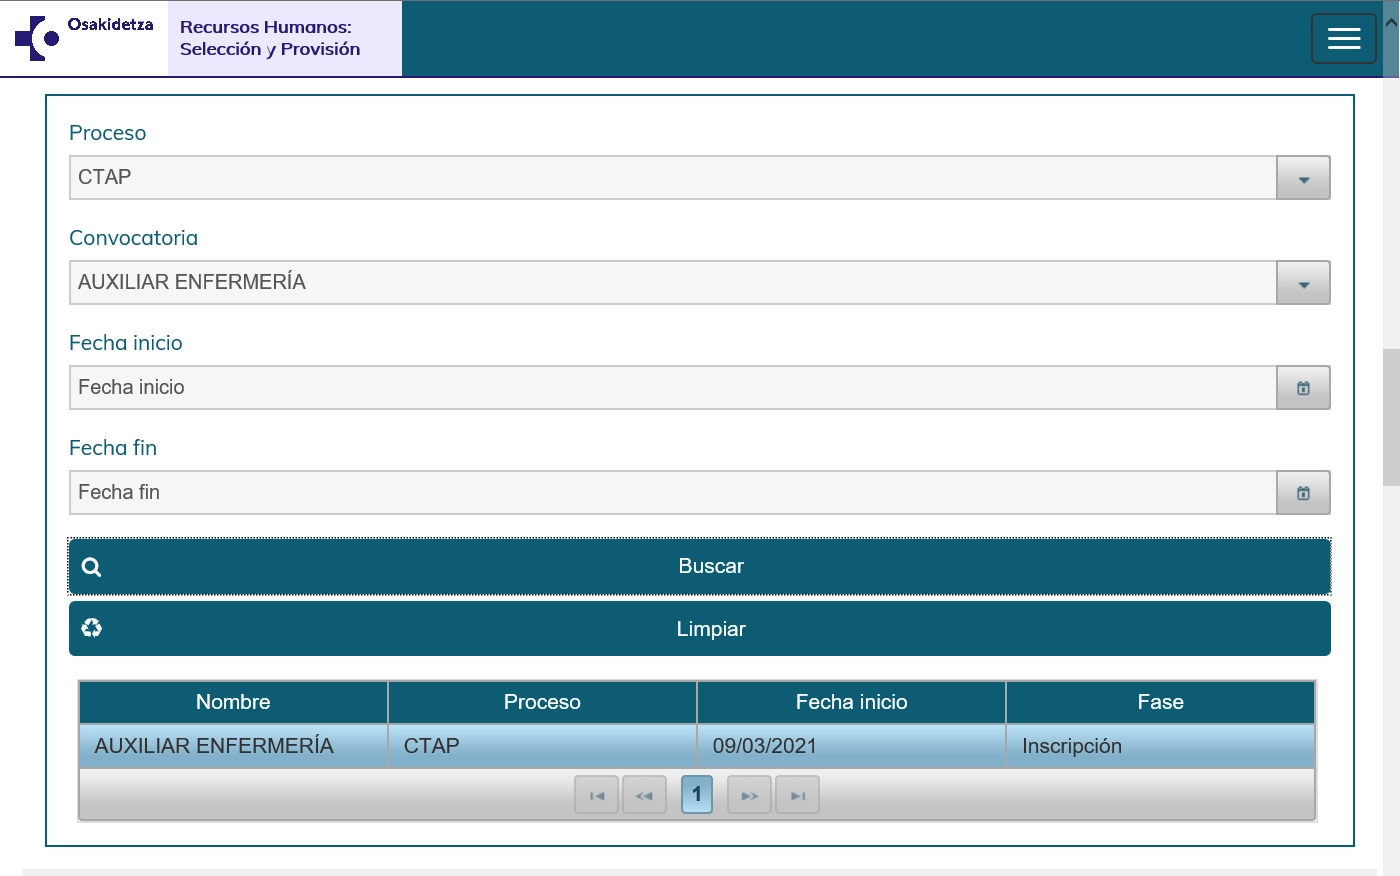Open the Fecha inicio calendar picker

point(1303,388)
